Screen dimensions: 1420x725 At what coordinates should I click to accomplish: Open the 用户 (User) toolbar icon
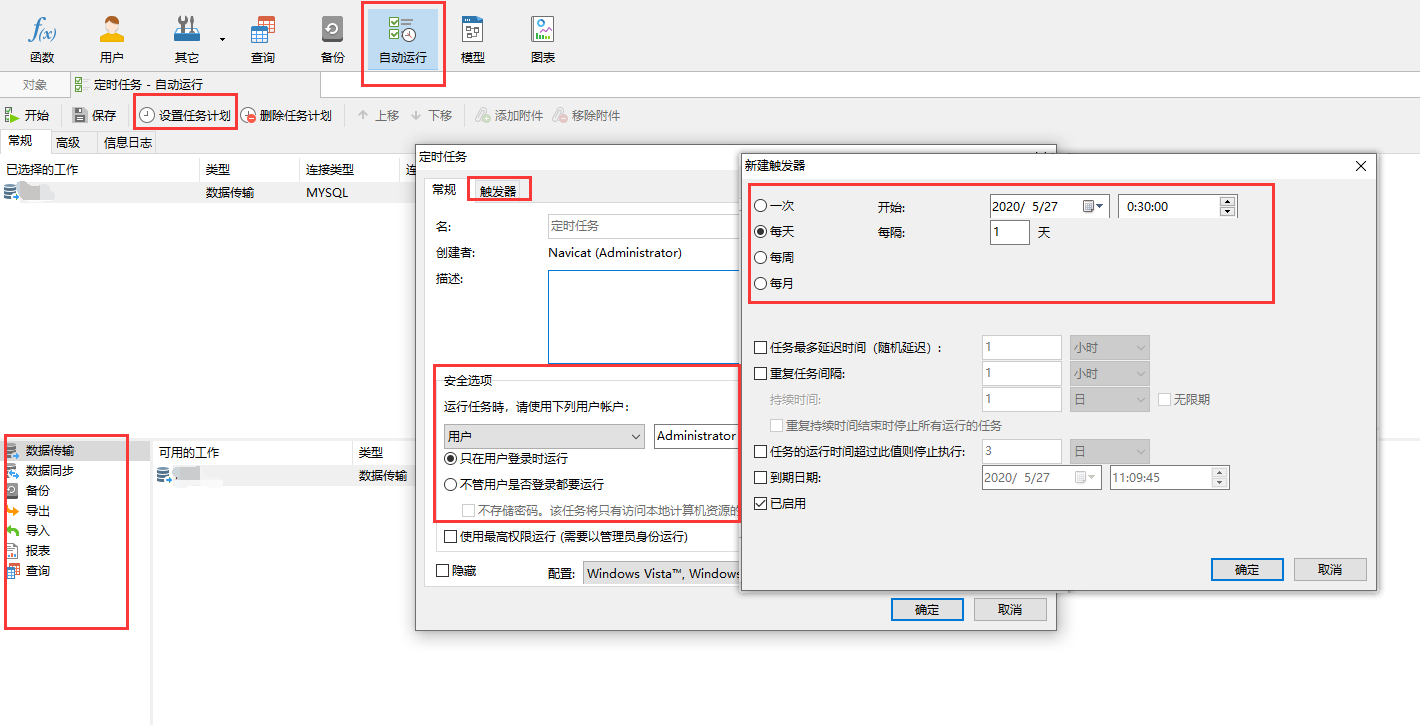tap(112, 40)
